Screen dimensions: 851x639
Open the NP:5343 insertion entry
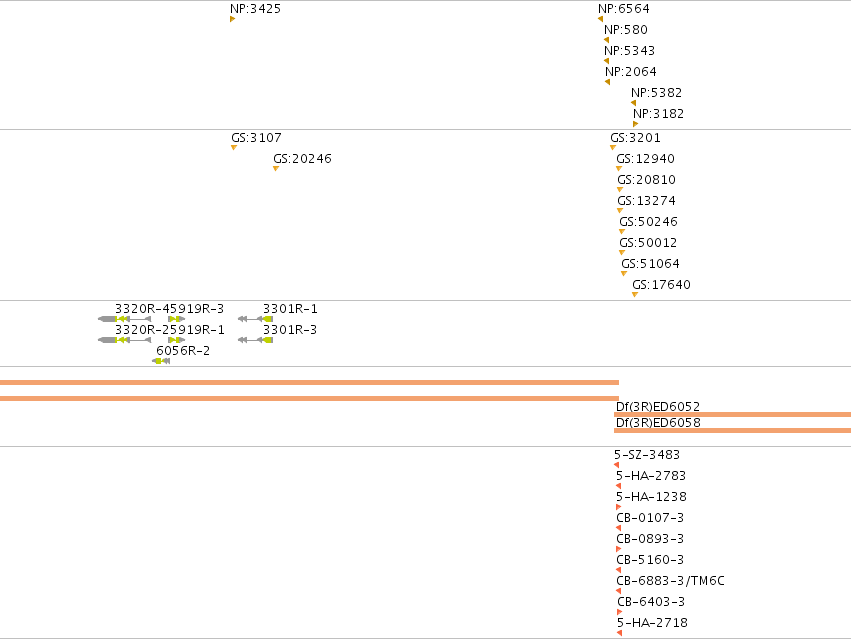click(x=630, y=50)
